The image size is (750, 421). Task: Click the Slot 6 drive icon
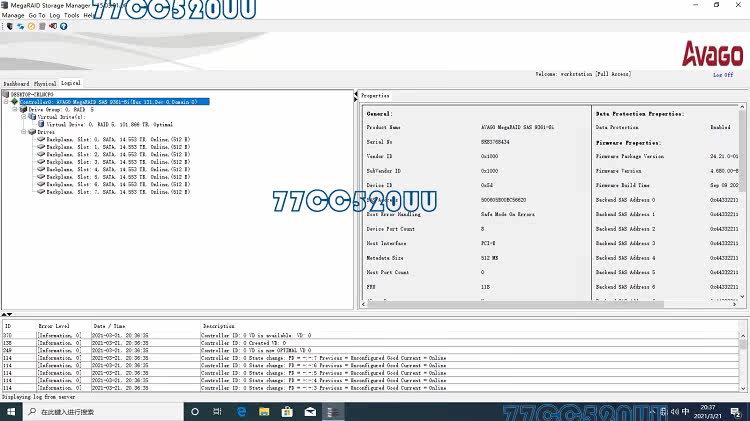pos(41,184)
